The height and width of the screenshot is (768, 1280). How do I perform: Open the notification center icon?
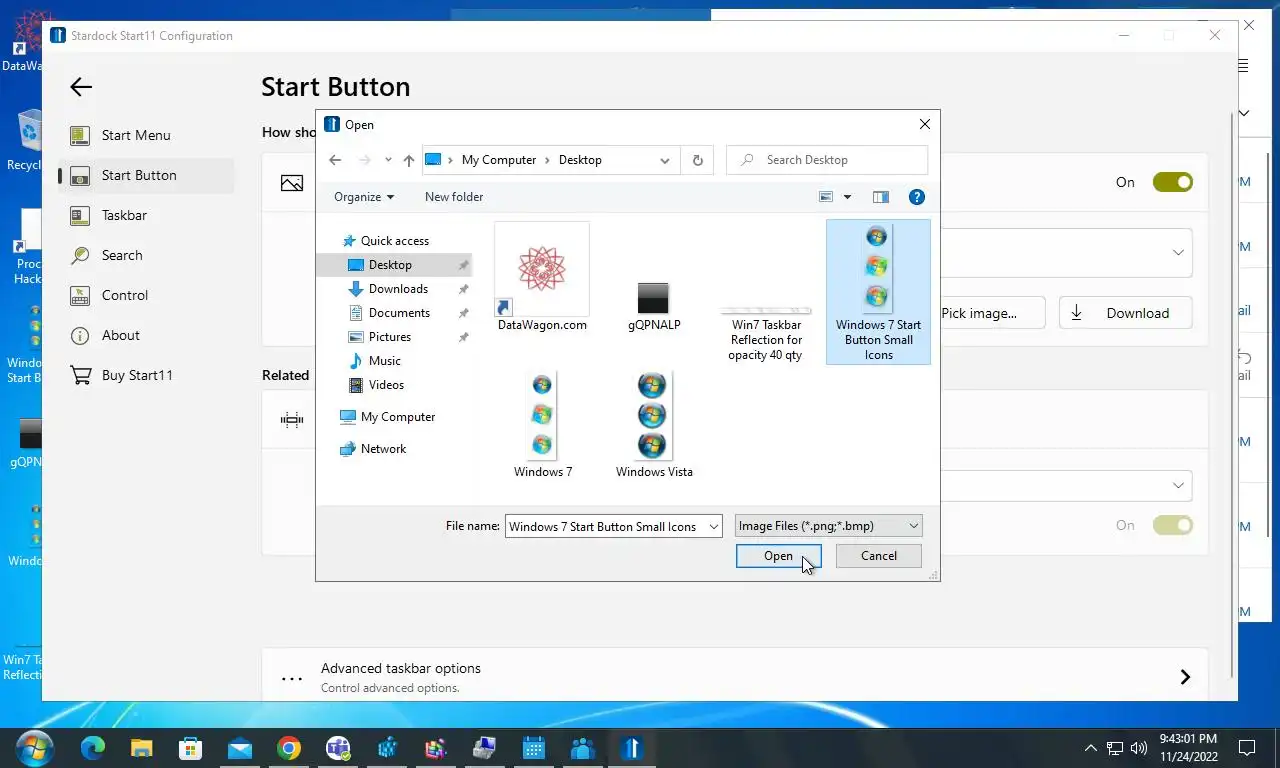[x=1247, y=748]
